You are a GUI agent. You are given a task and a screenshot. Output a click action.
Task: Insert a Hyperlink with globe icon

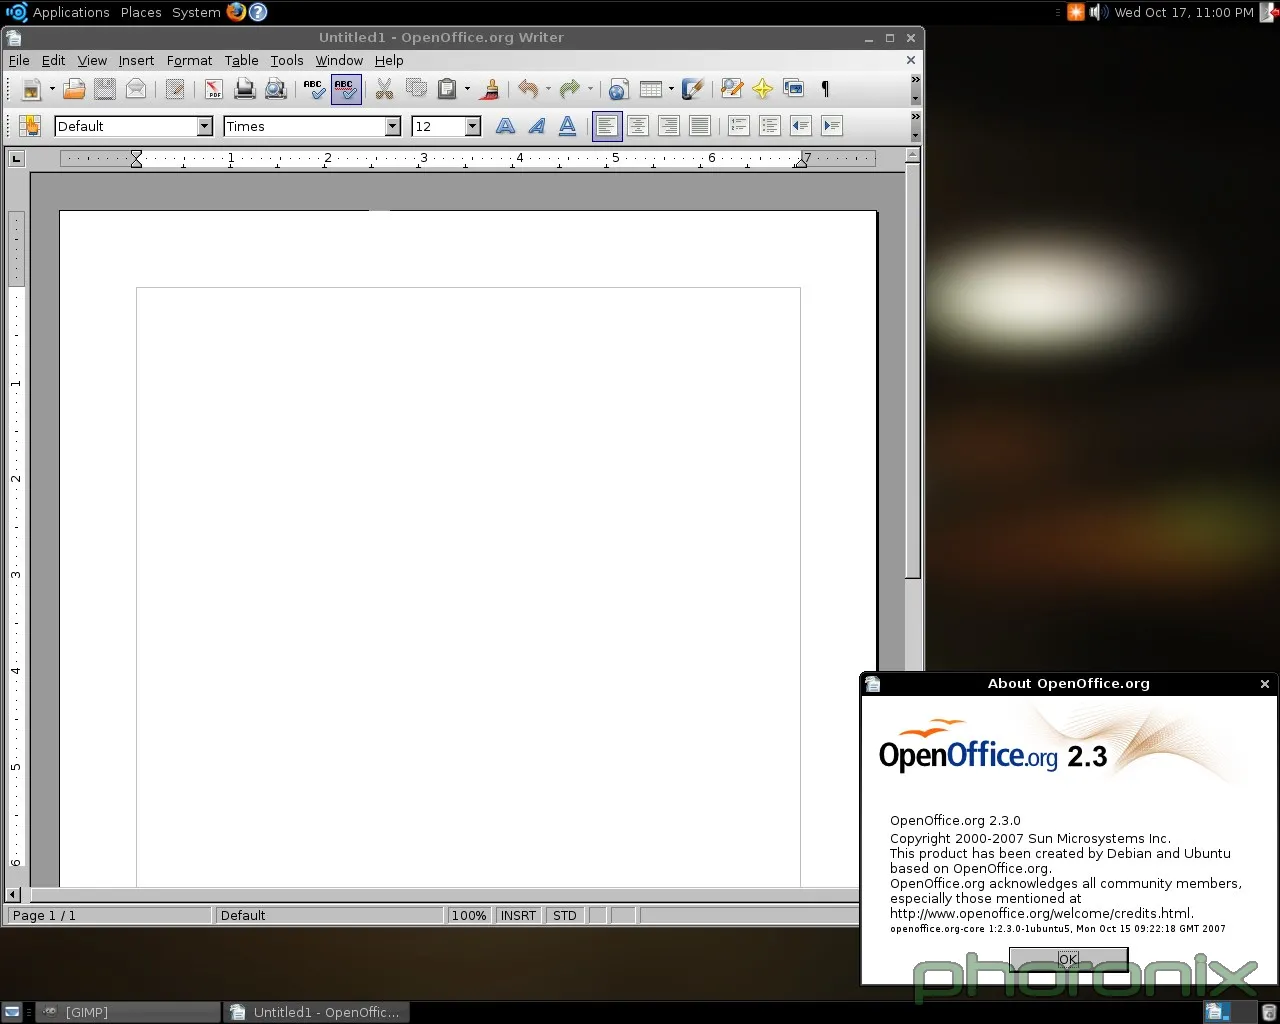(618, 89)
